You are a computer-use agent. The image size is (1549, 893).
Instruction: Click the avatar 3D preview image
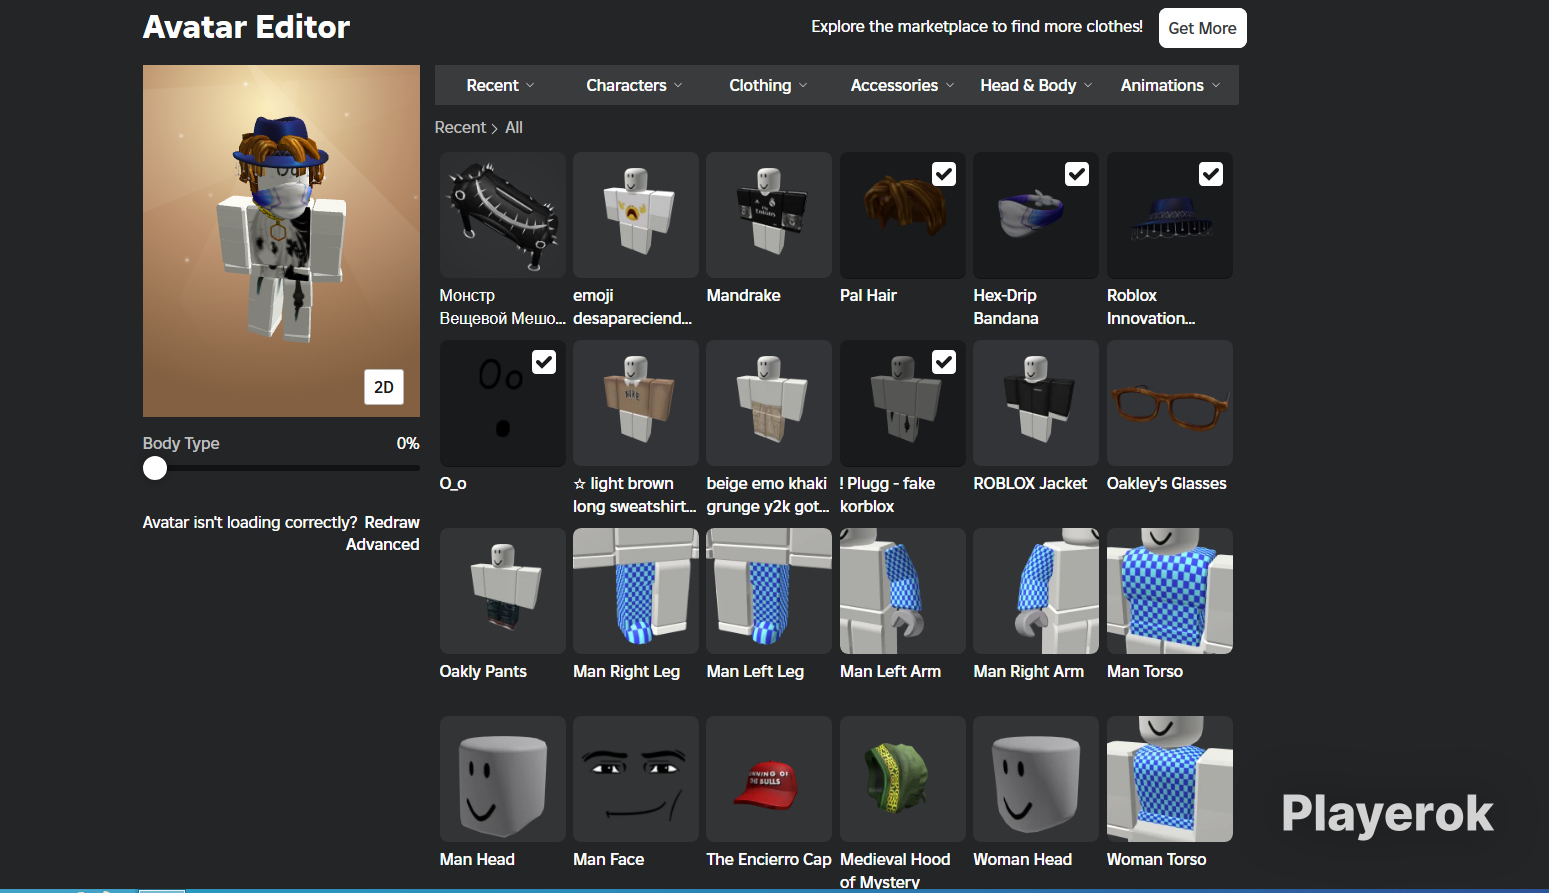(x=281, y=241)
